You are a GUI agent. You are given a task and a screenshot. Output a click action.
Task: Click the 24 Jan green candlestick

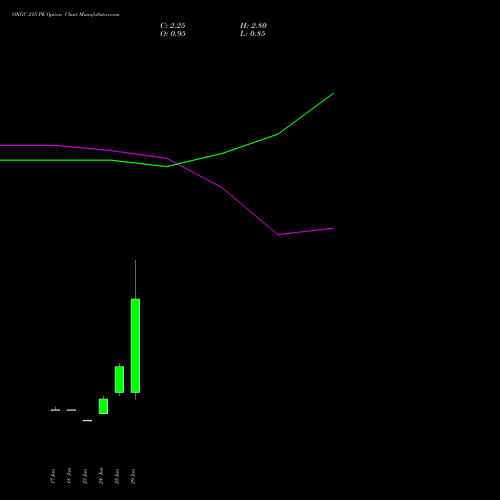point(103,406)
